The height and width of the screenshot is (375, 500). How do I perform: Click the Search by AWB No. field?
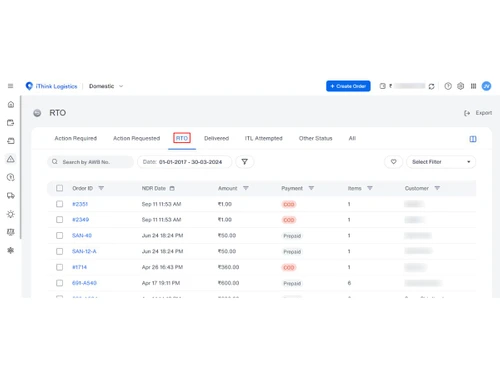(90, 162)
